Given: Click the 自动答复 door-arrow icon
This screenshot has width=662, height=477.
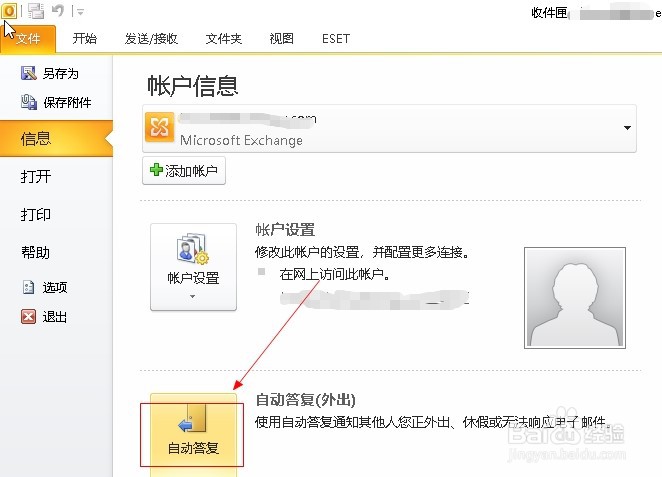Looking at the screenshot, I should (193, 419).
